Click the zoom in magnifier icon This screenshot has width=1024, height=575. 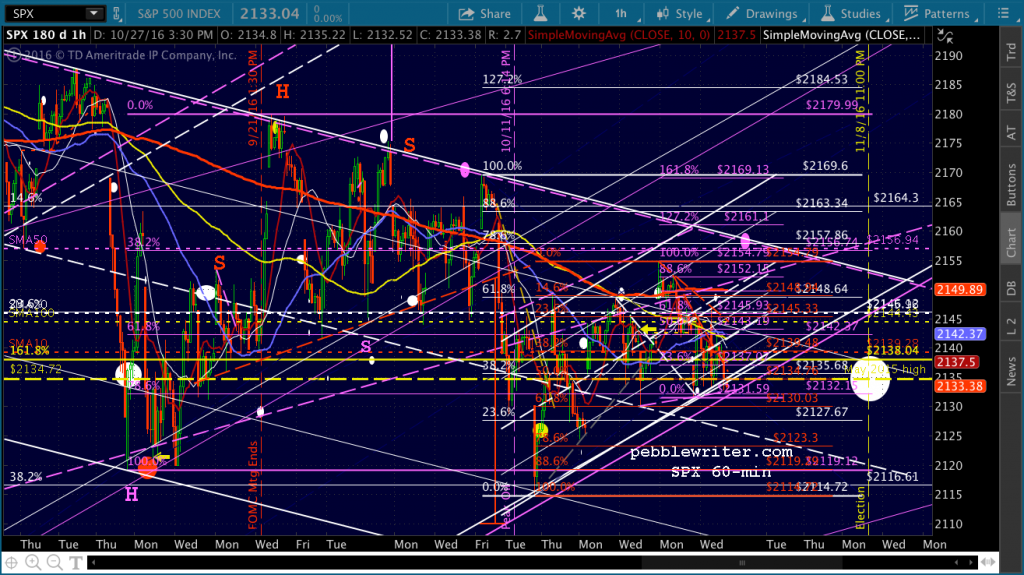[x=33, y=562]
